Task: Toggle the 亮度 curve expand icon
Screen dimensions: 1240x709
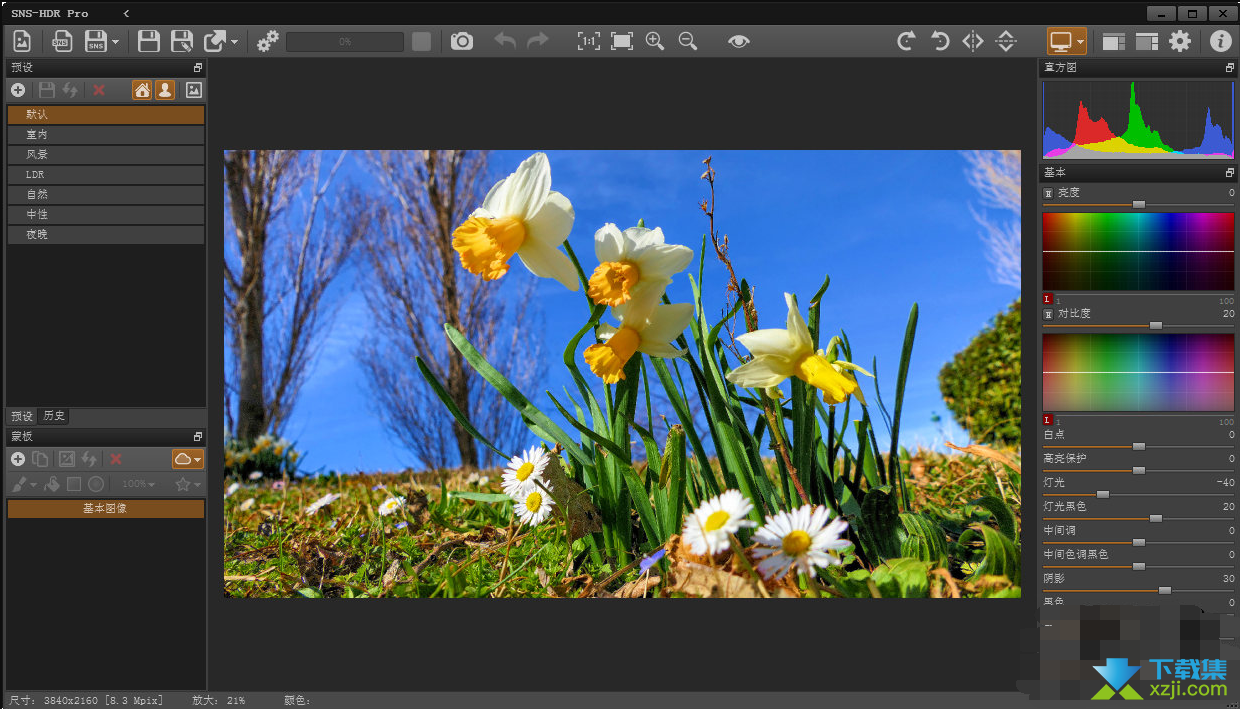Action: pos(1048,193)
